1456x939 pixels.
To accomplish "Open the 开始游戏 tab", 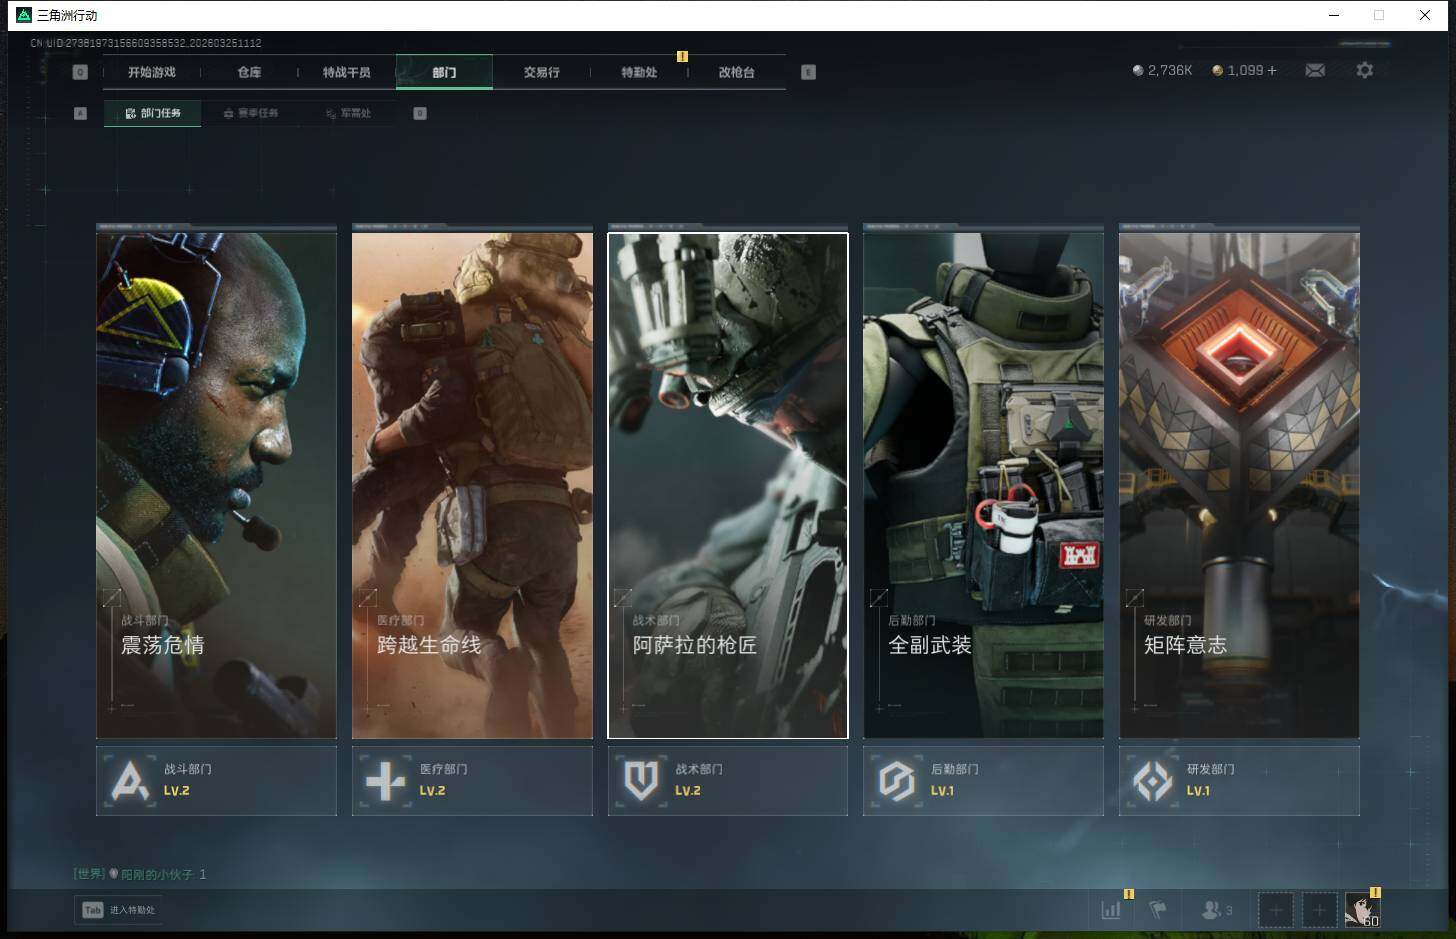I will pyautogui.click(x=152, y=72).
